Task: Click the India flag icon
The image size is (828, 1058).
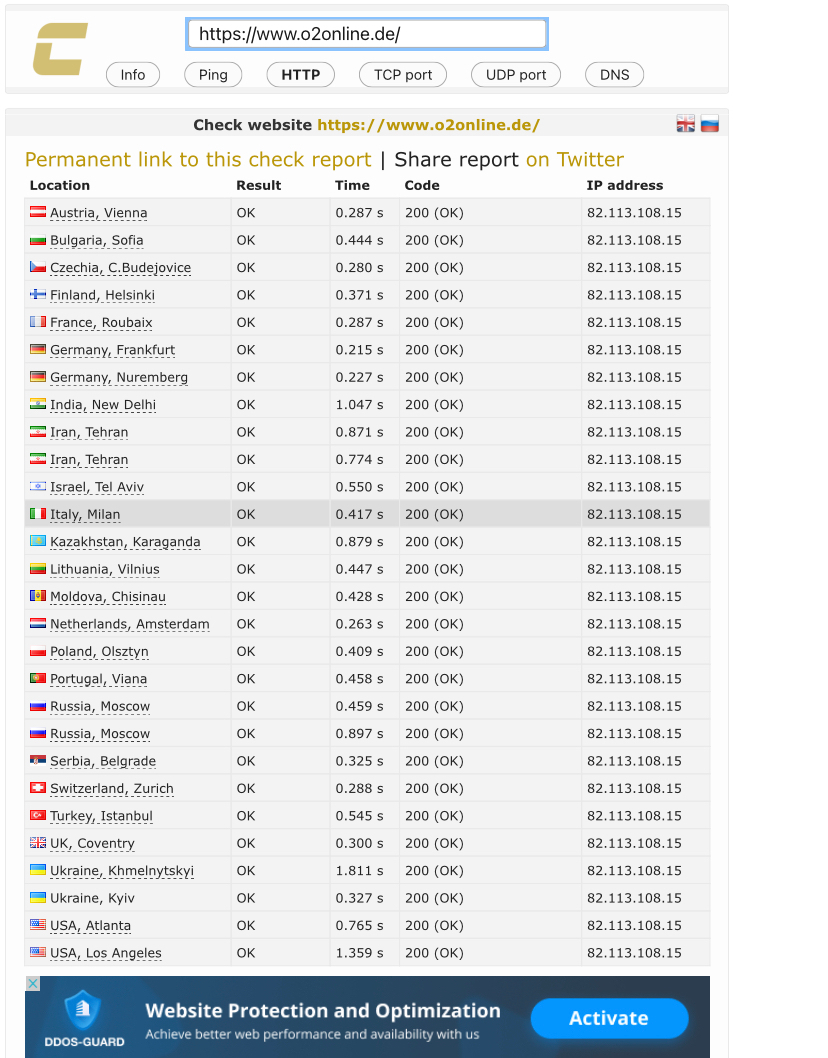Action: pos(38,404)
